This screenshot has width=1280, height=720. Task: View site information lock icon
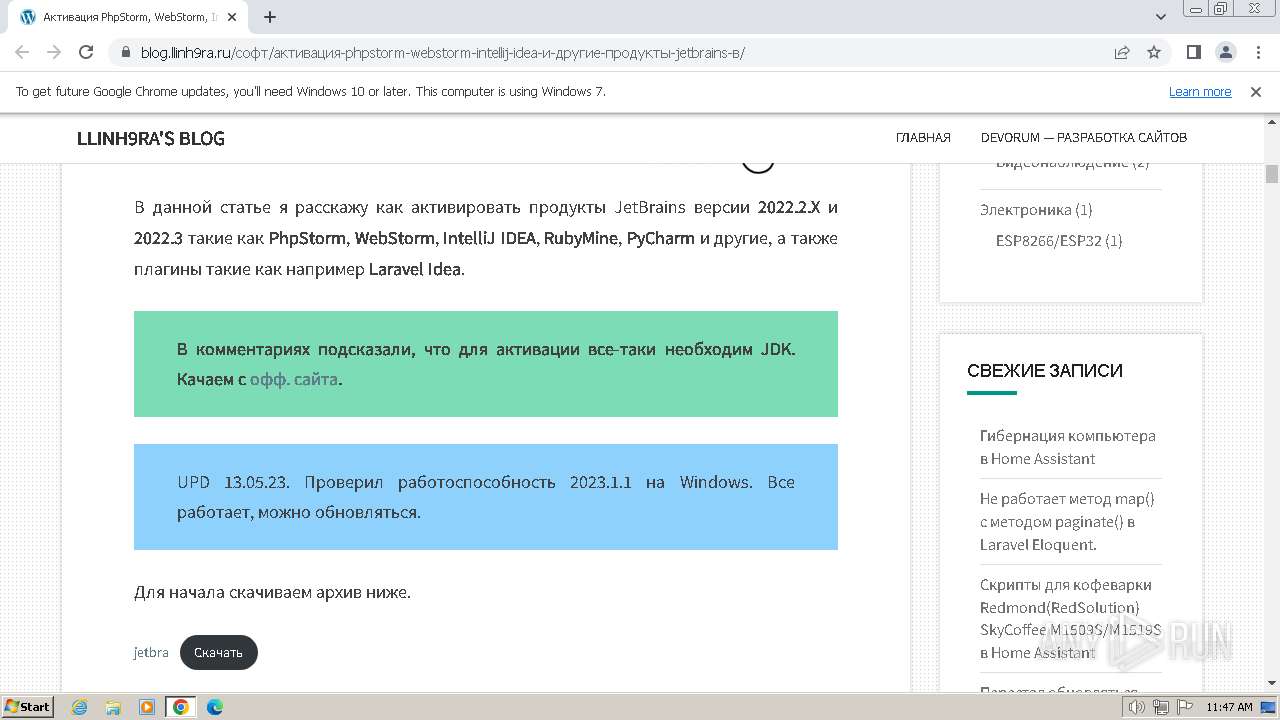[x=125, y=52]
